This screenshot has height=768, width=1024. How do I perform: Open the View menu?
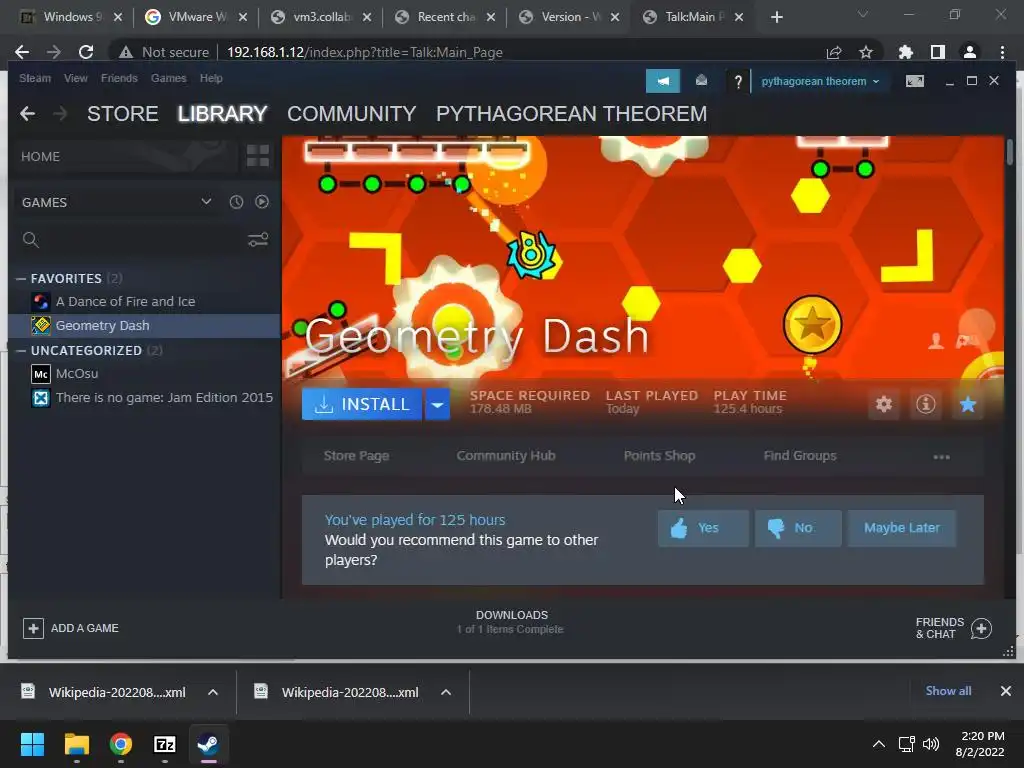click(x=76, y=78)
